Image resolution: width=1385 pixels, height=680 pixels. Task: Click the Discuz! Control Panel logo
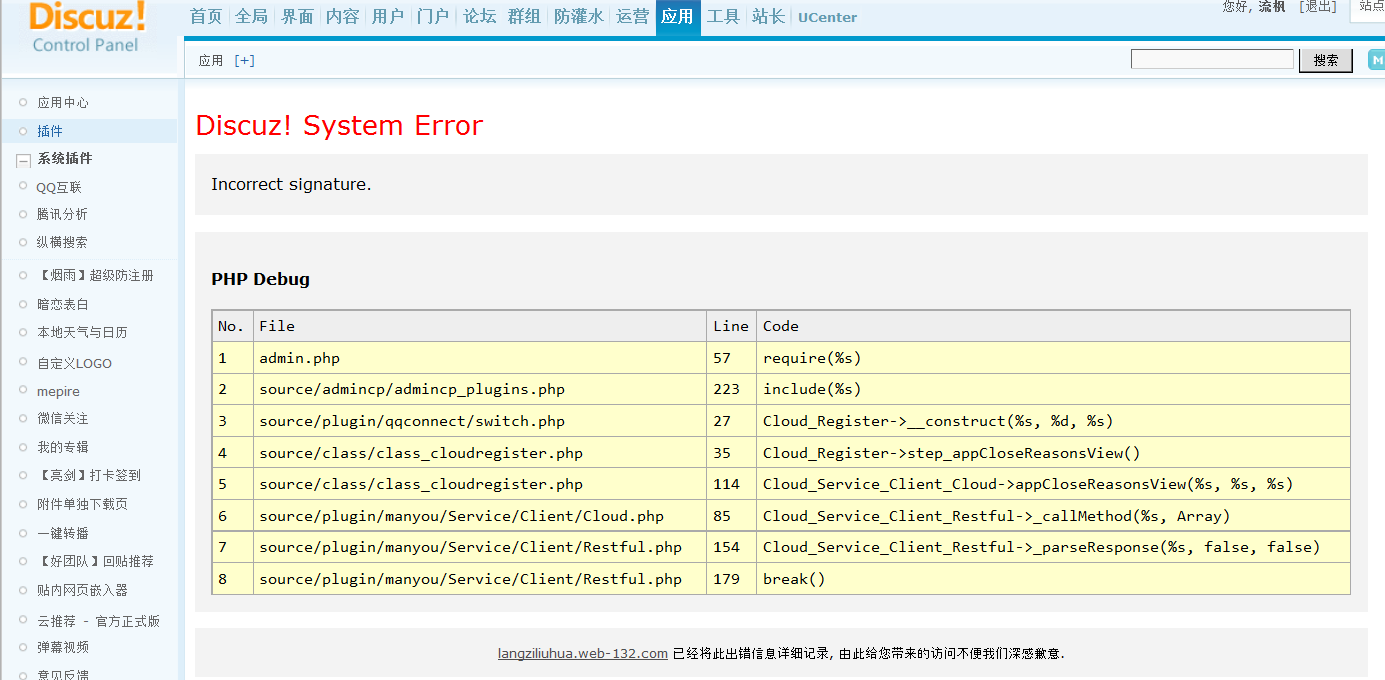click(x=87, y=27)
